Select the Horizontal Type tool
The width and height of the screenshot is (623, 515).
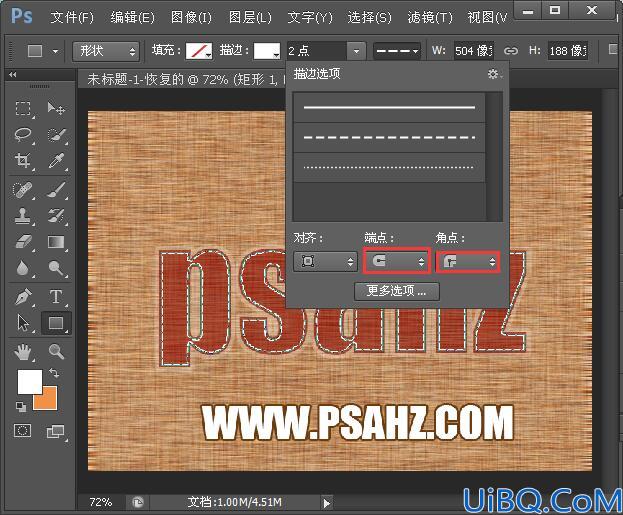56,297
